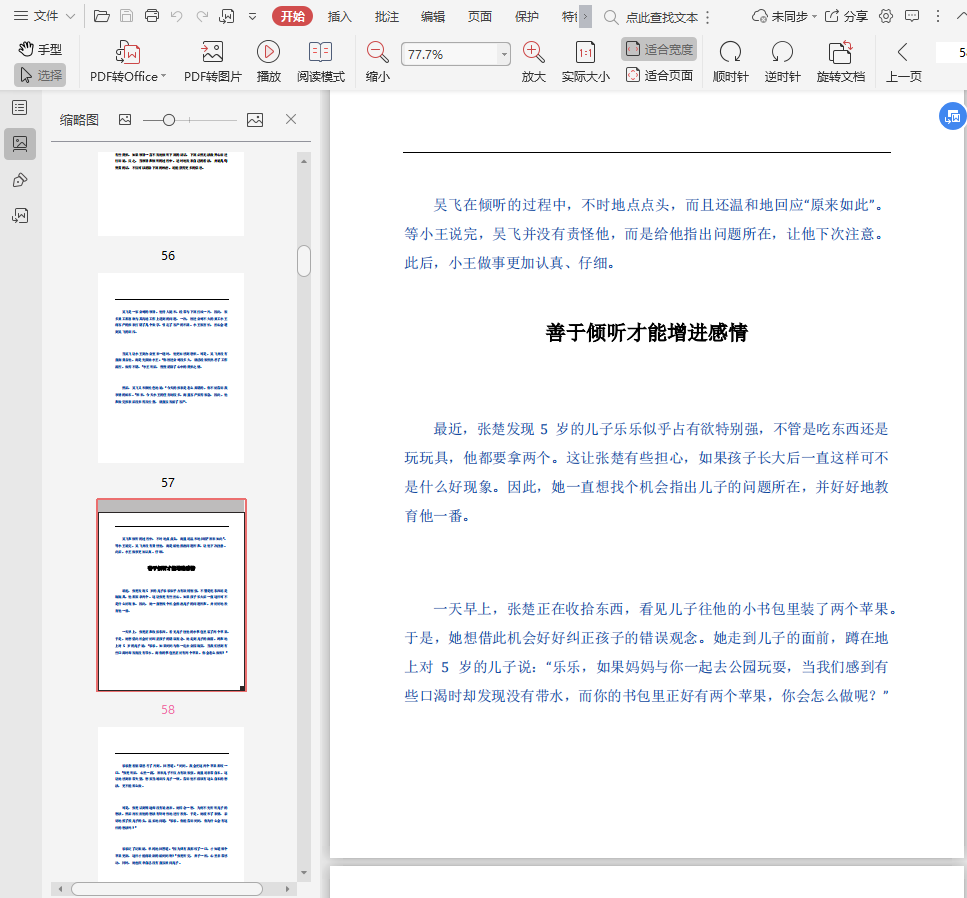Toggle the 适合页面 fit page option
This screenshot has width=967, height=898.
(659, 75)
